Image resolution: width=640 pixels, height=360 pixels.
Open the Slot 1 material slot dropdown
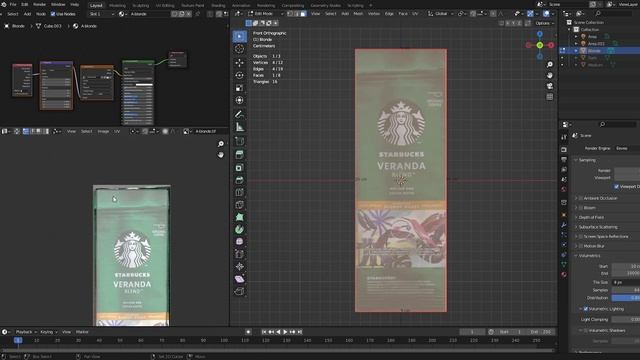102,14
